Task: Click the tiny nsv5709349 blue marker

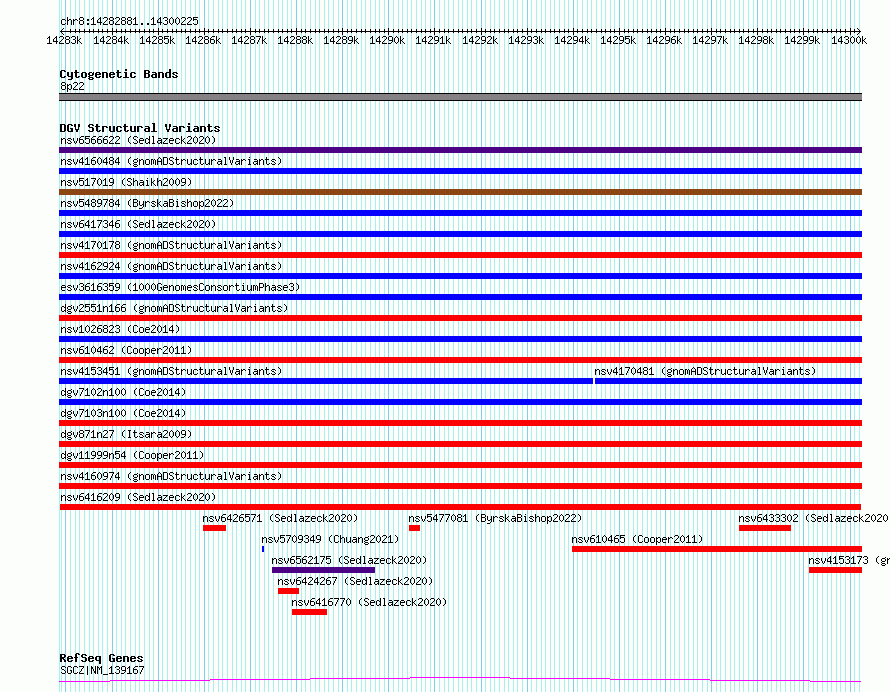Action: tap(263, 549)
